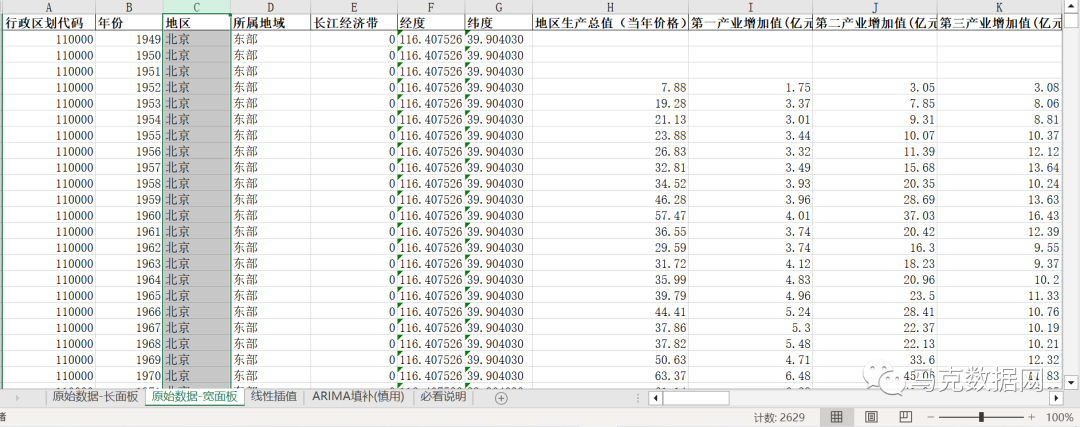The image size is (1080, 427).
Task: Open the ARIMA填补(慎用) sheet tab
Action: click(x=358, y=397)
